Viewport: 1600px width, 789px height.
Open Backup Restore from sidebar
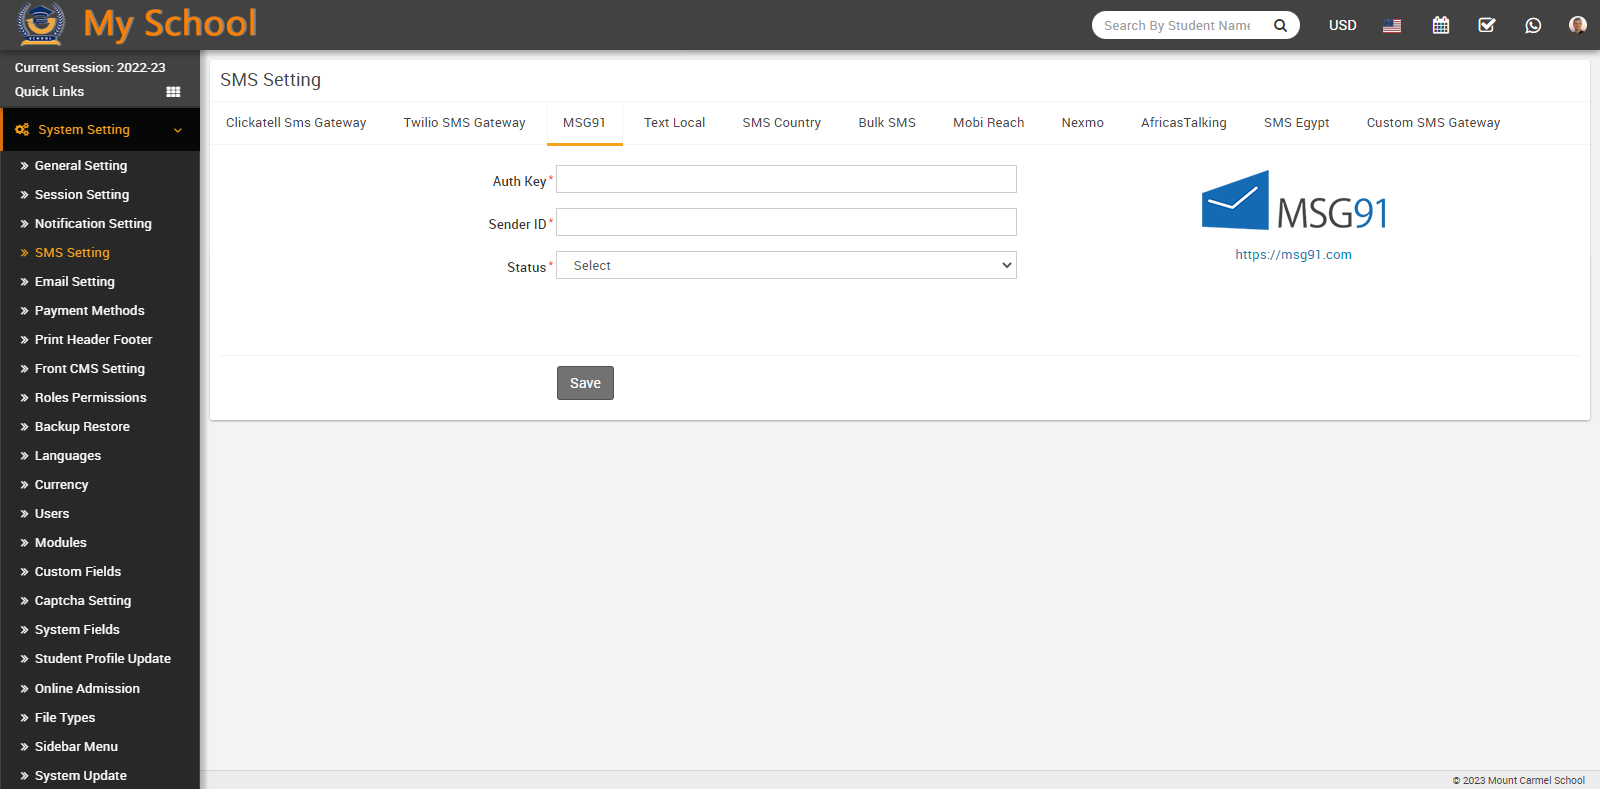[82, 427]
